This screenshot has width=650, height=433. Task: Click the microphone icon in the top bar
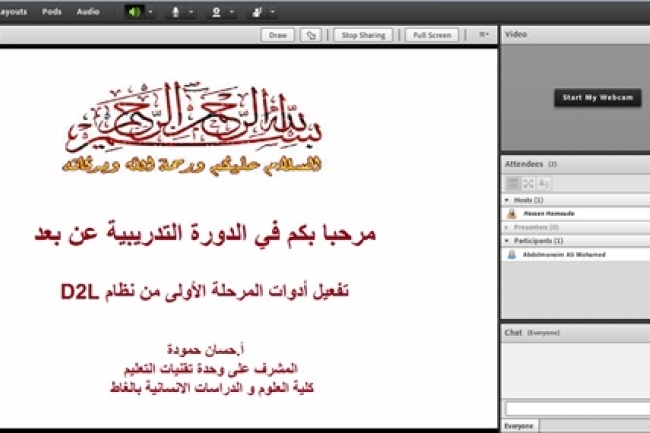pos(175,12)
